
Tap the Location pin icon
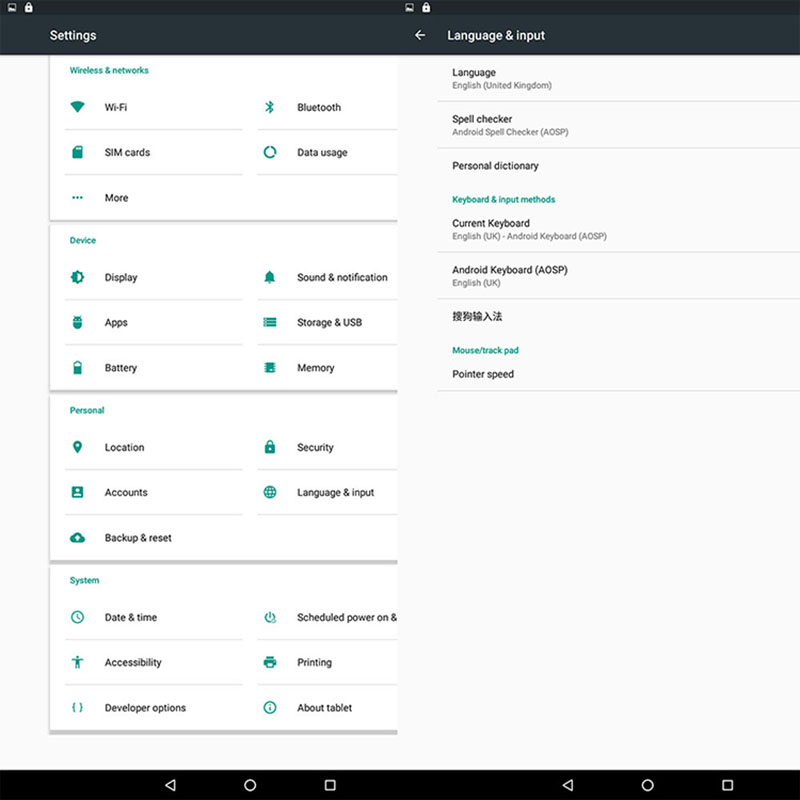(x=77, y=447)
